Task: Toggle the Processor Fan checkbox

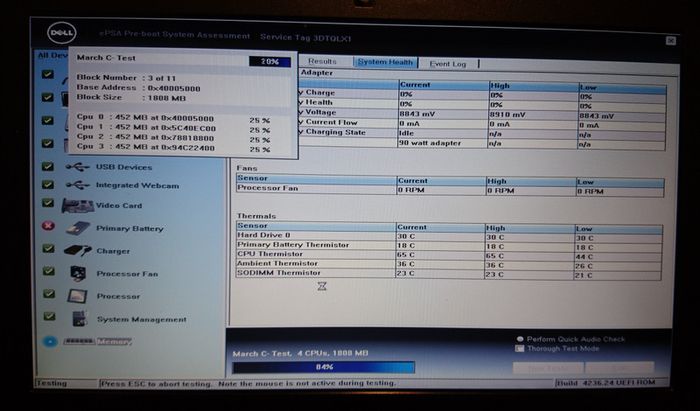Action: tap(48, 271)
